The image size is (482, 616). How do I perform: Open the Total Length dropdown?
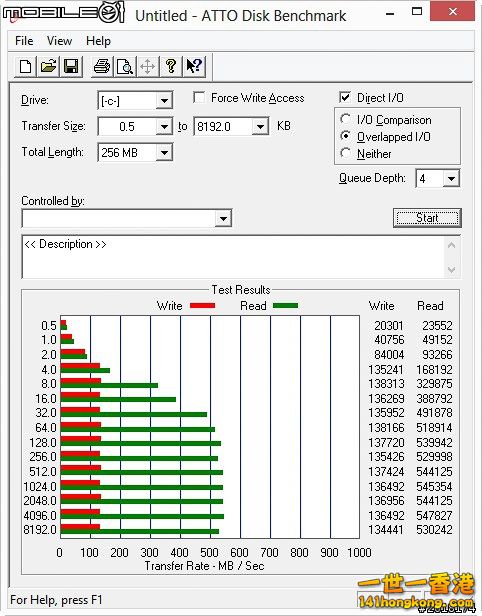(x=164, y=152)
